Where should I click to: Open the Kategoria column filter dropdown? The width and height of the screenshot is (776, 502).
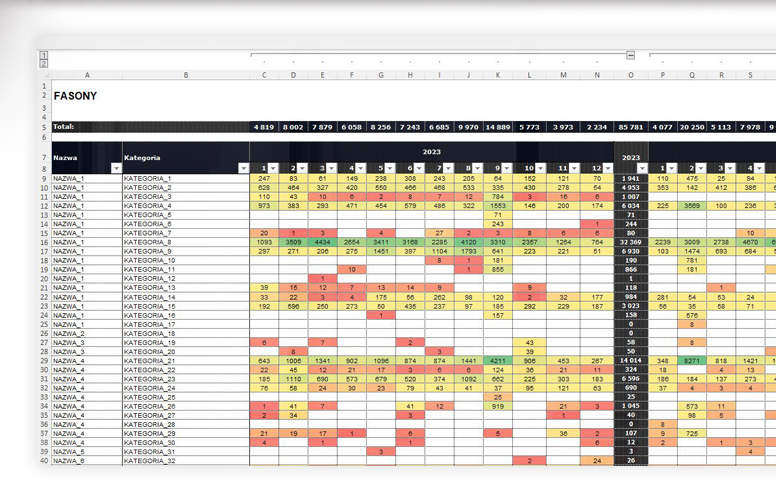pyautogui.click(x=243, y=169)
